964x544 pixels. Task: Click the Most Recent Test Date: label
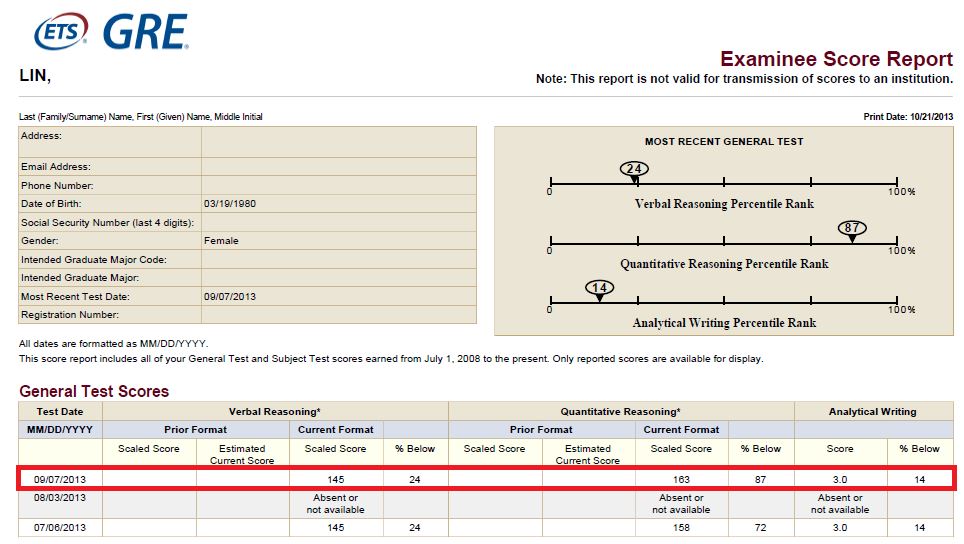(75, 296)
